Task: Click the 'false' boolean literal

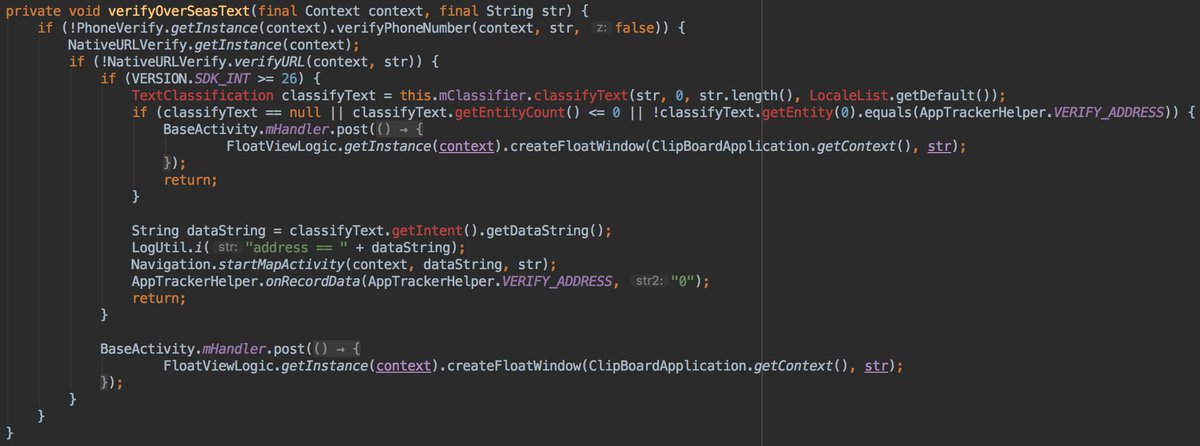Action: [x=634, y=28]
